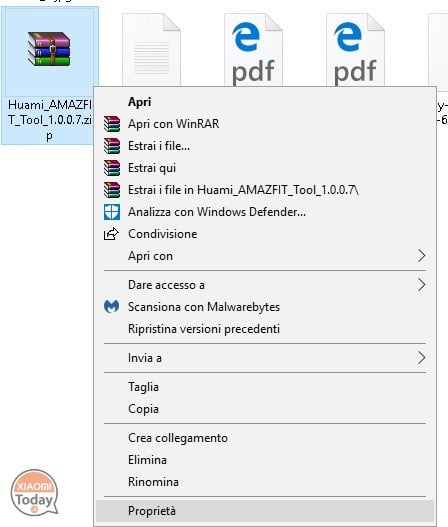Click the Huami_AMAZFIT_Tool_1.0.0.7.zip file name
The height and width of the screenshot is (527, 448).
point(50,120)
